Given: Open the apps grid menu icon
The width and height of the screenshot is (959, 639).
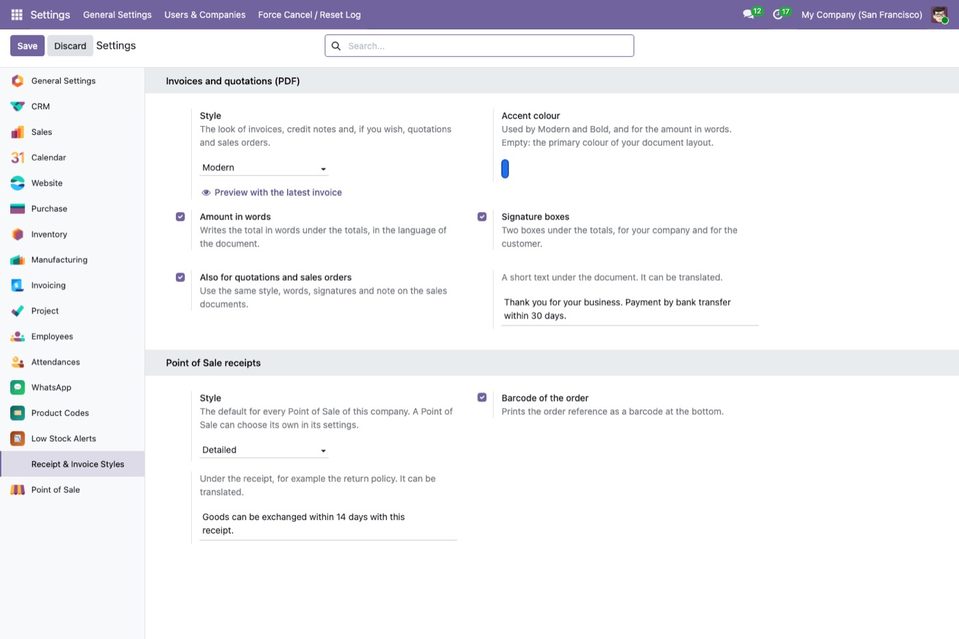Looking at the screenshot, I should (x=17, y=15).
